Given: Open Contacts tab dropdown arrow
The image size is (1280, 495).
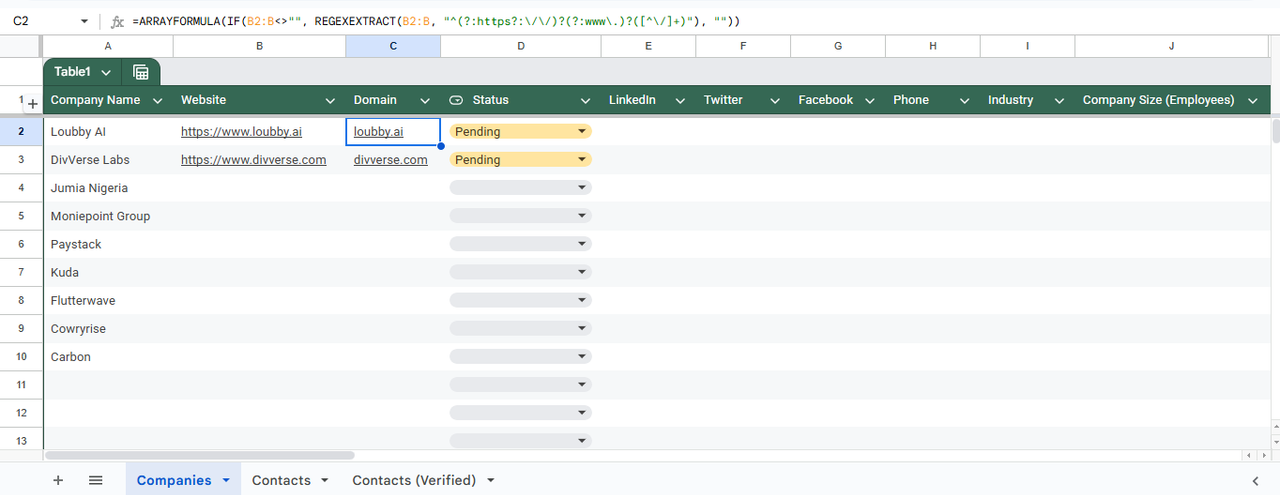Looking at the screenshot, I should point(324,481).
